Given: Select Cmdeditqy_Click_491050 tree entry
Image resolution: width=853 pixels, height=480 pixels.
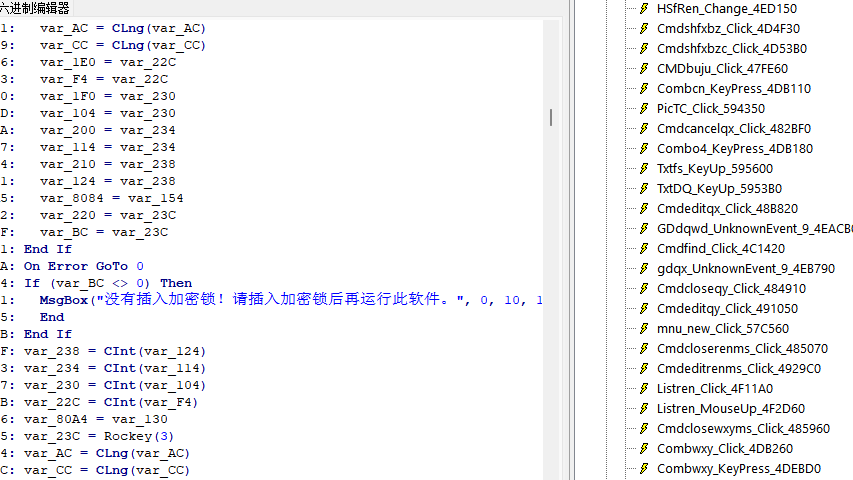Looking at the screenshot, I should click(x=727, y=308).
